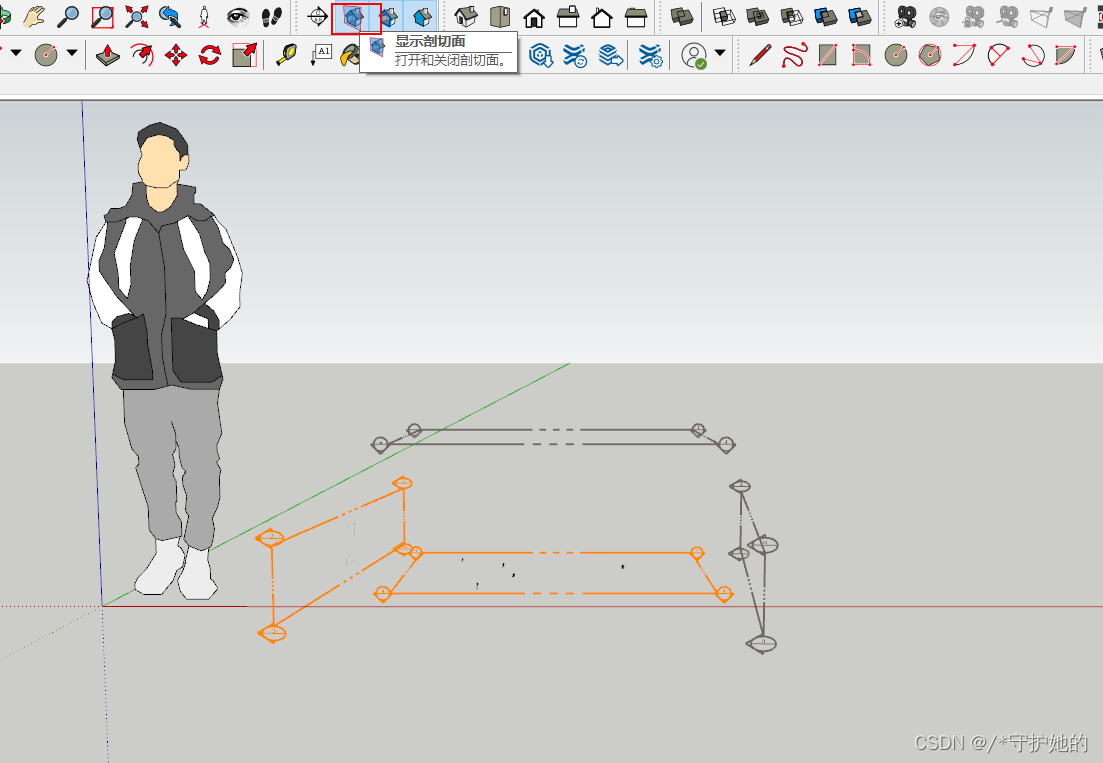Select the Arc tool
The image size is (1103, 763).
pyautogui.click(x=964, y=55)
